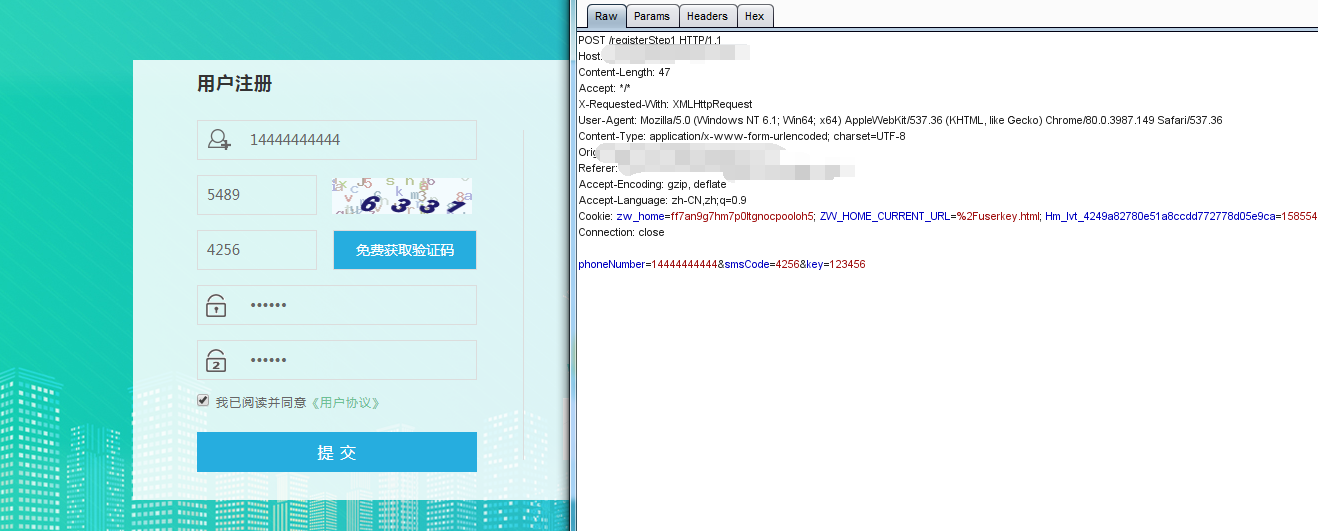
Task: Focus the captcha input containing 5489
Action: pos(257,195)
